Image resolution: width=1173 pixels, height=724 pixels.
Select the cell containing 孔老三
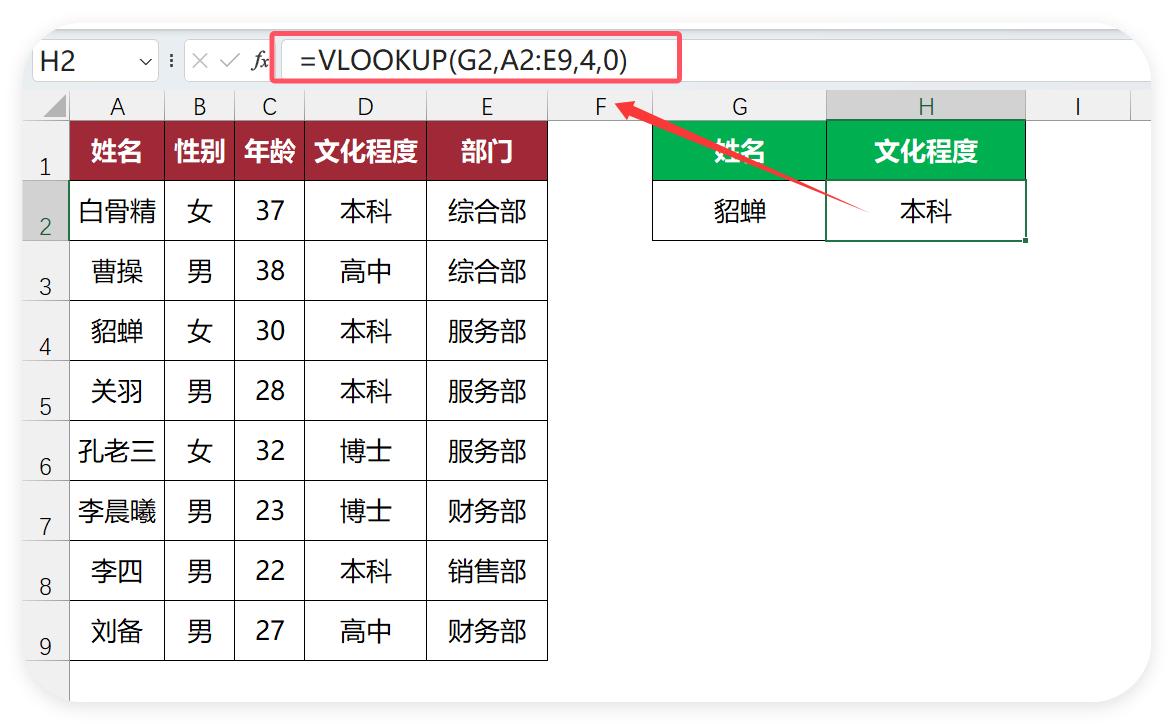coord(117,450)
